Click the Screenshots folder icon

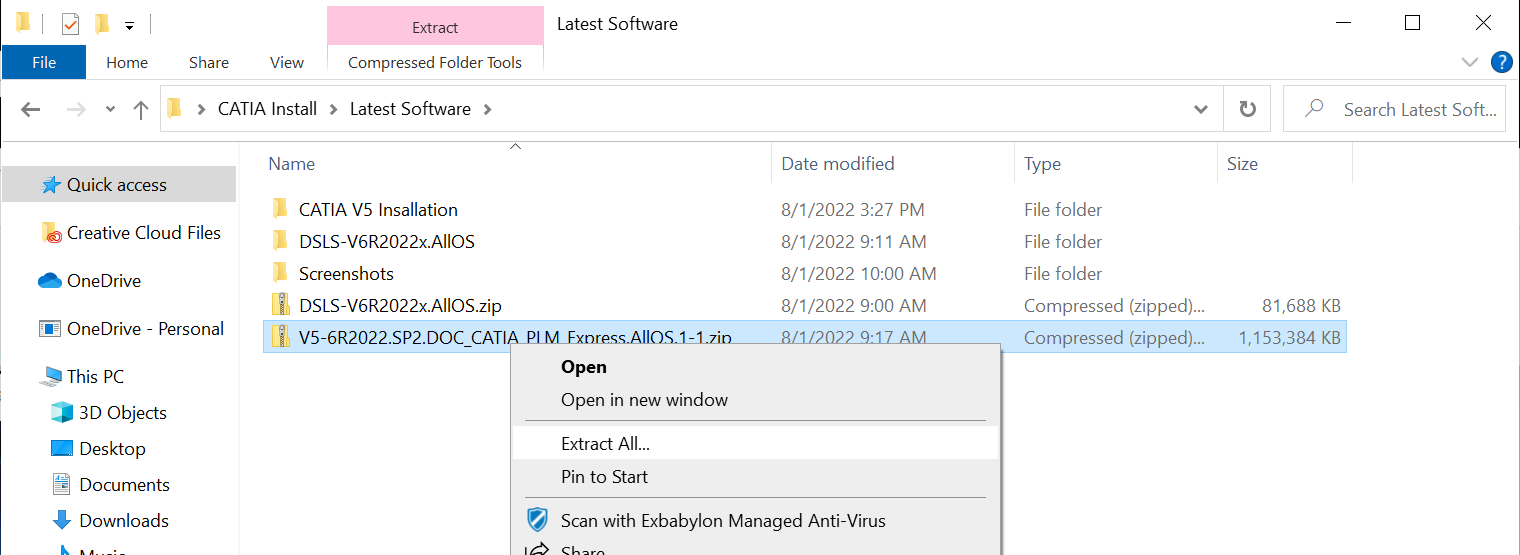coord(280,273)
